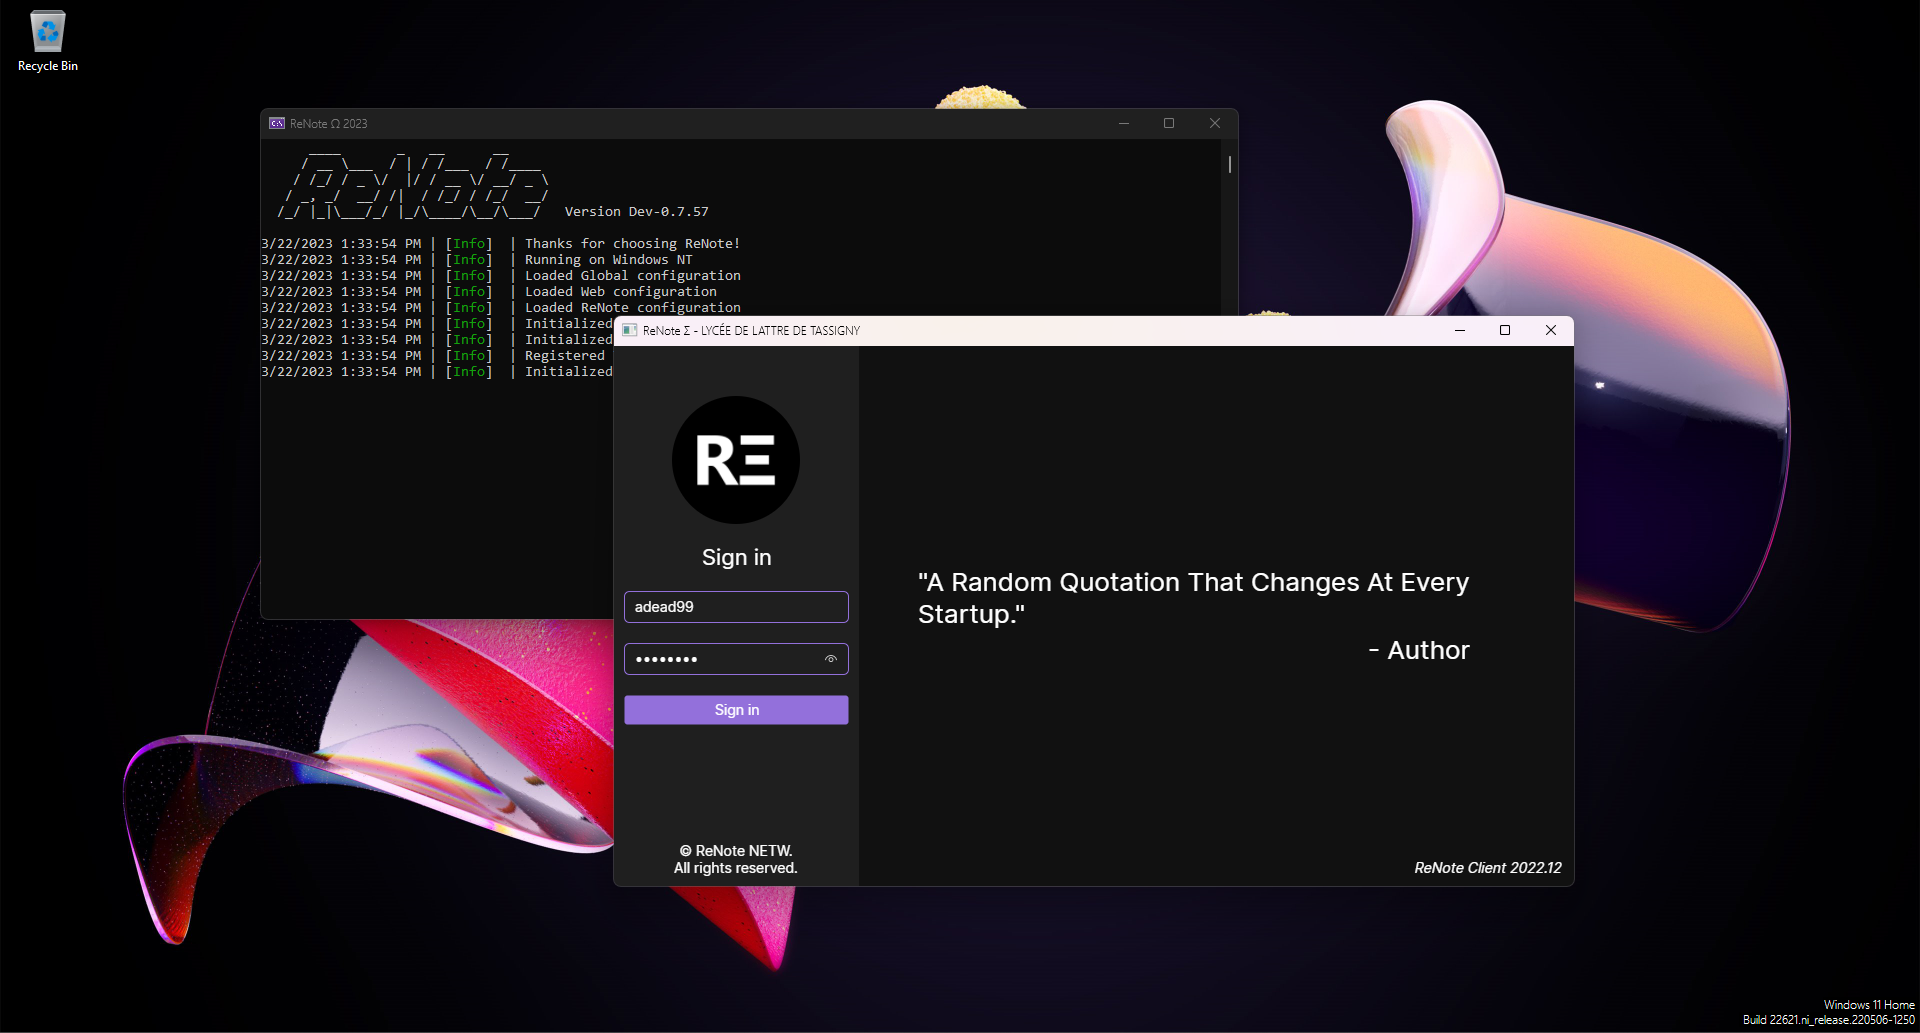Click the Sign in heading
This screenshot has height=1033, width=1920.
click(736, 558)
